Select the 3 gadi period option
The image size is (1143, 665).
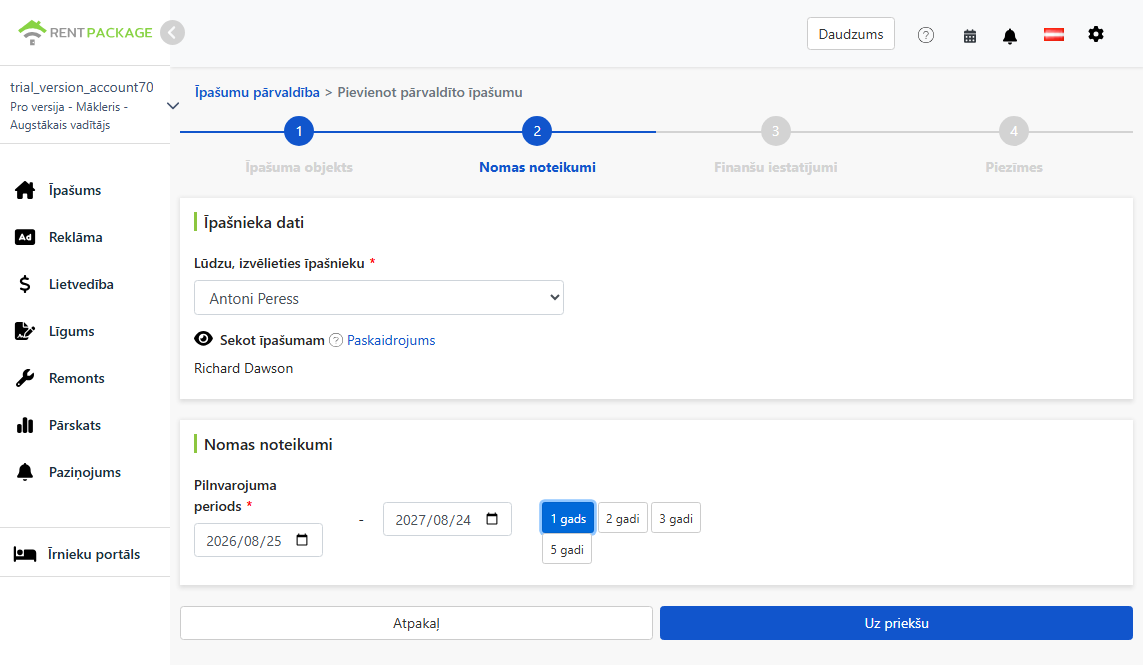click(x=676, y=518)
